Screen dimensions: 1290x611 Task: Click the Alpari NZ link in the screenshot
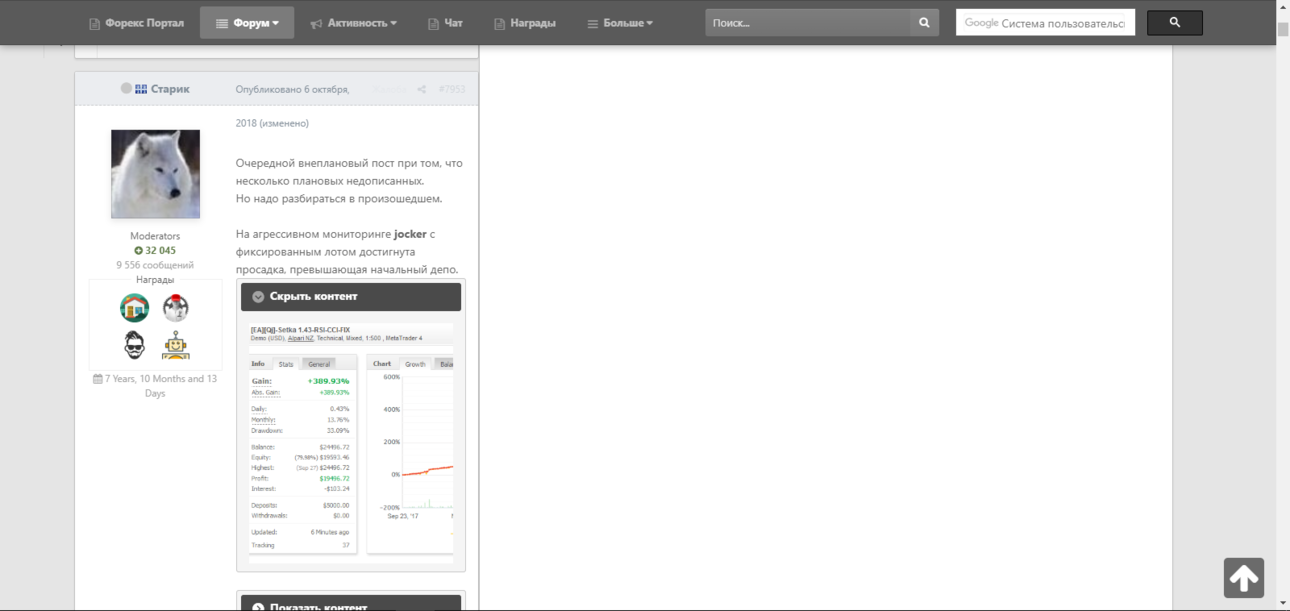click(x=302, y=338)
